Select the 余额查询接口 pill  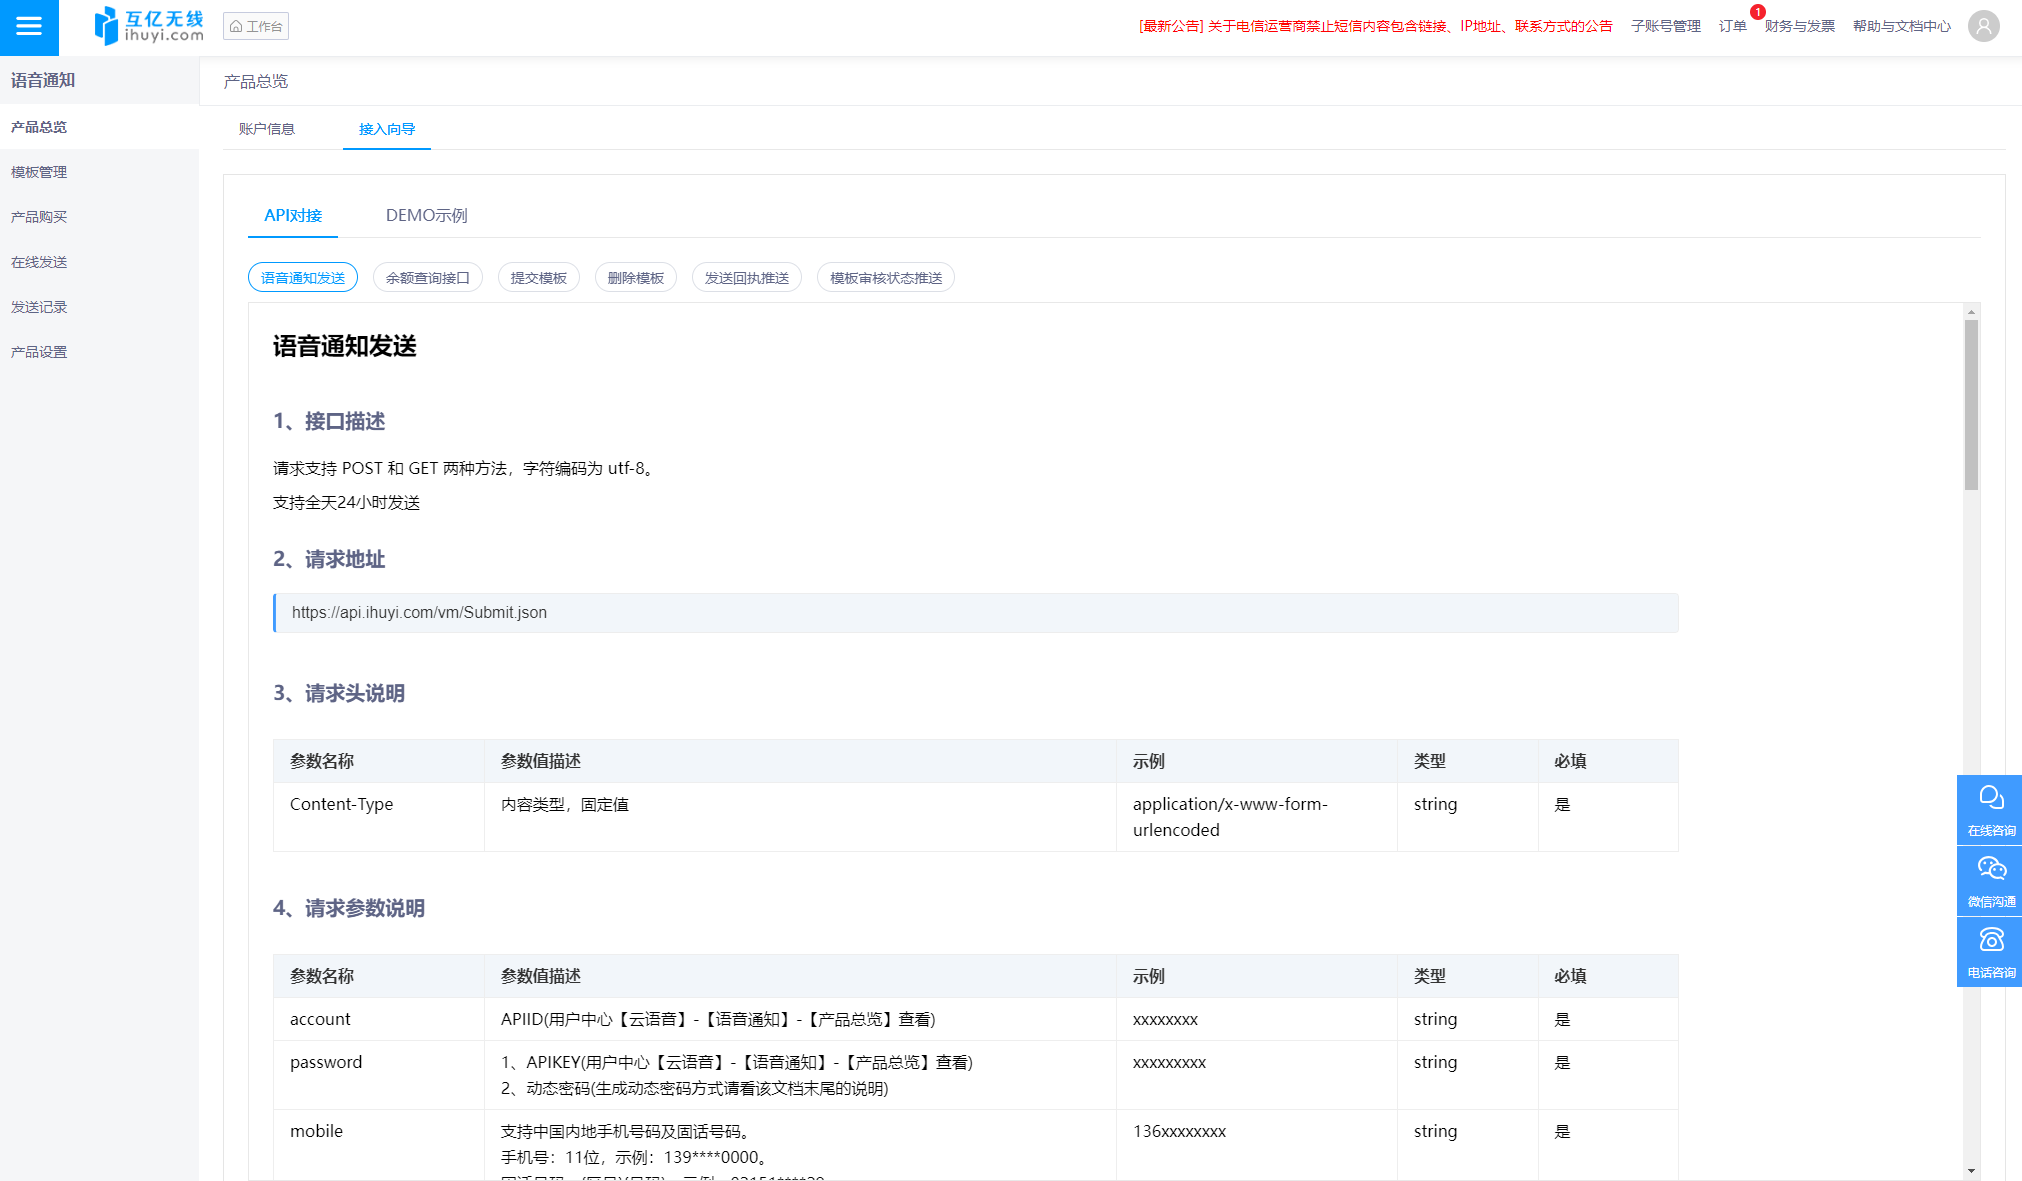coord(427,278)
